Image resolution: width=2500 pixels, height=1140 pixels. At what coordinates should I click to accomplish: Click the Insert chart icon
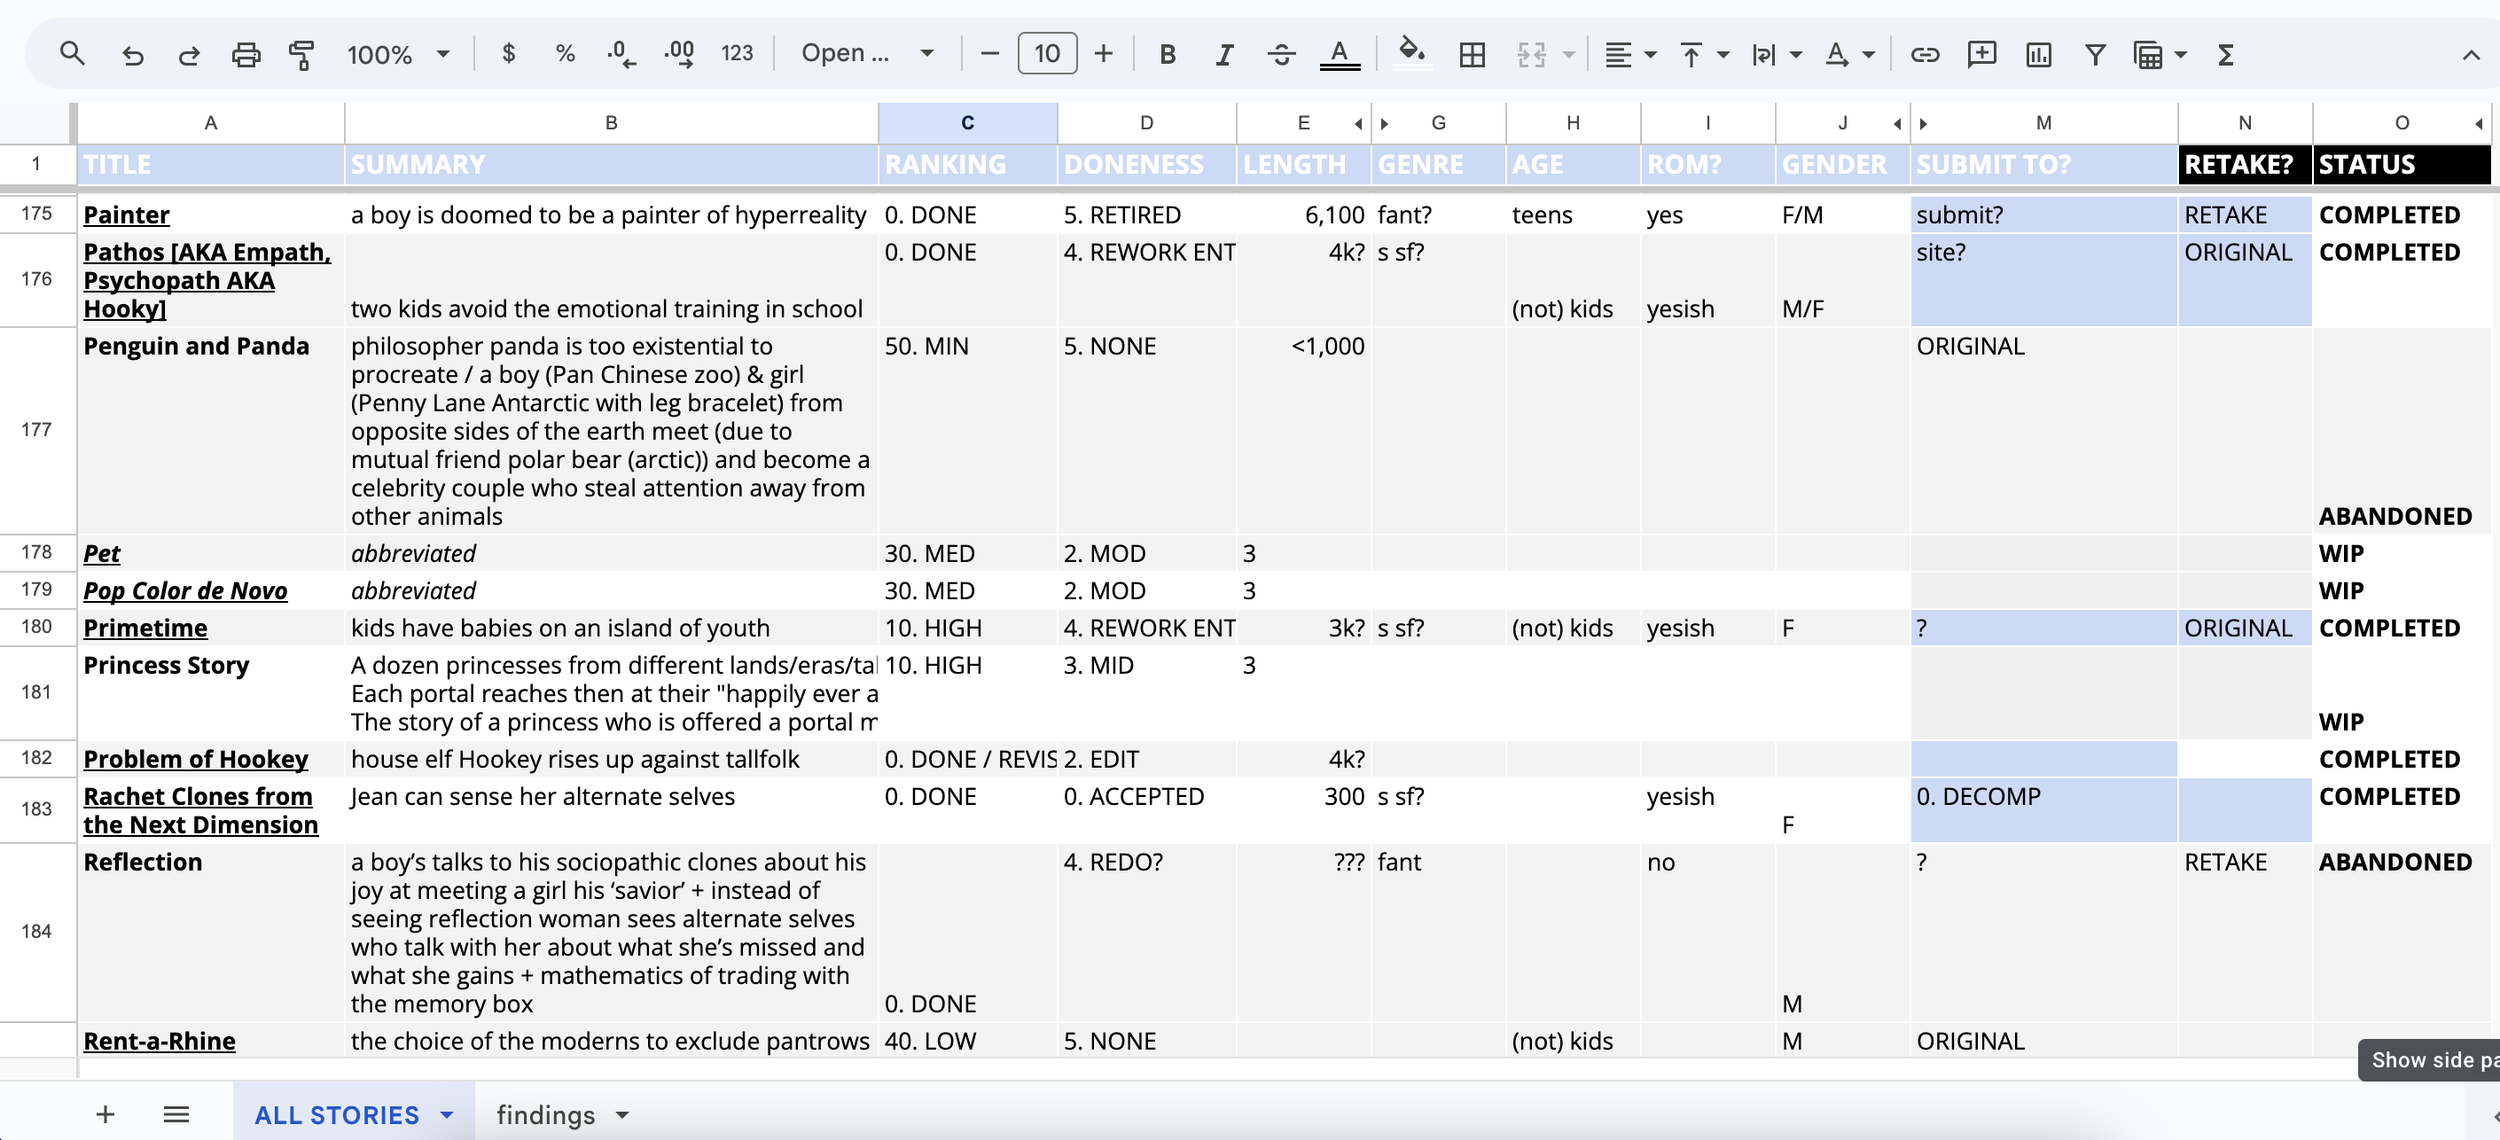pyautogui.click(x=2038, y=54)
